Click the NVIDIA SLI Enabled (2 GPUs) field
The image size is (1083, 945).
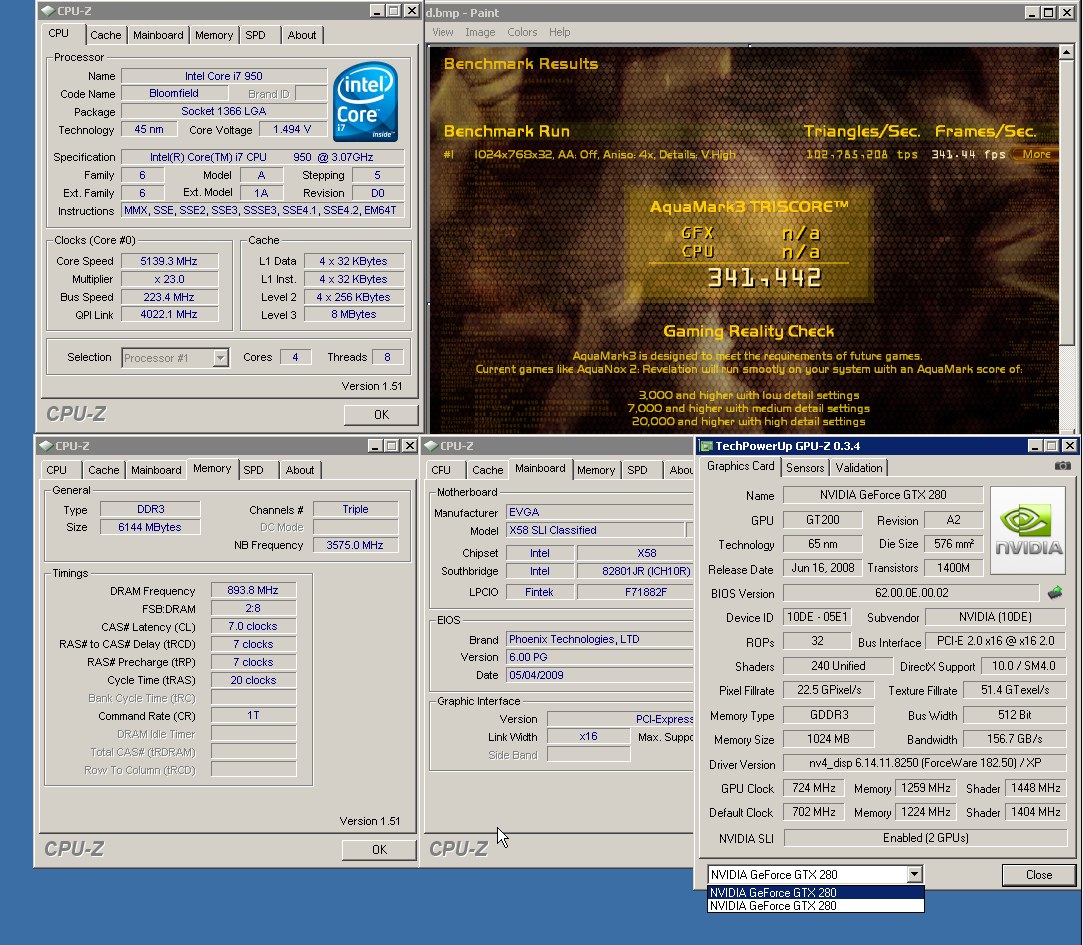click(926, 838)
